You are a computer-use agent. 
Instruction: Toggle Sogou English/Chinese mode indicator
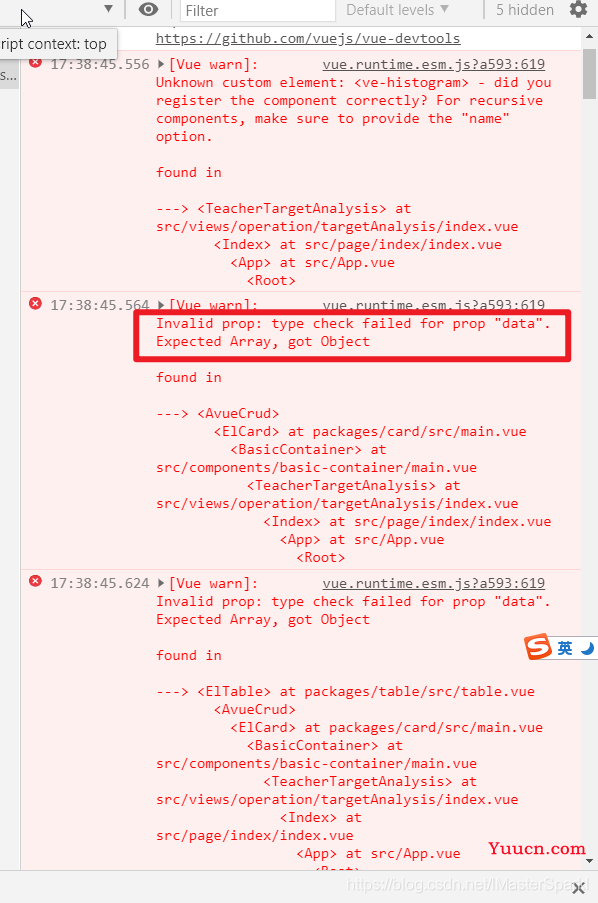pyautogui.click(x=565, y=648)
